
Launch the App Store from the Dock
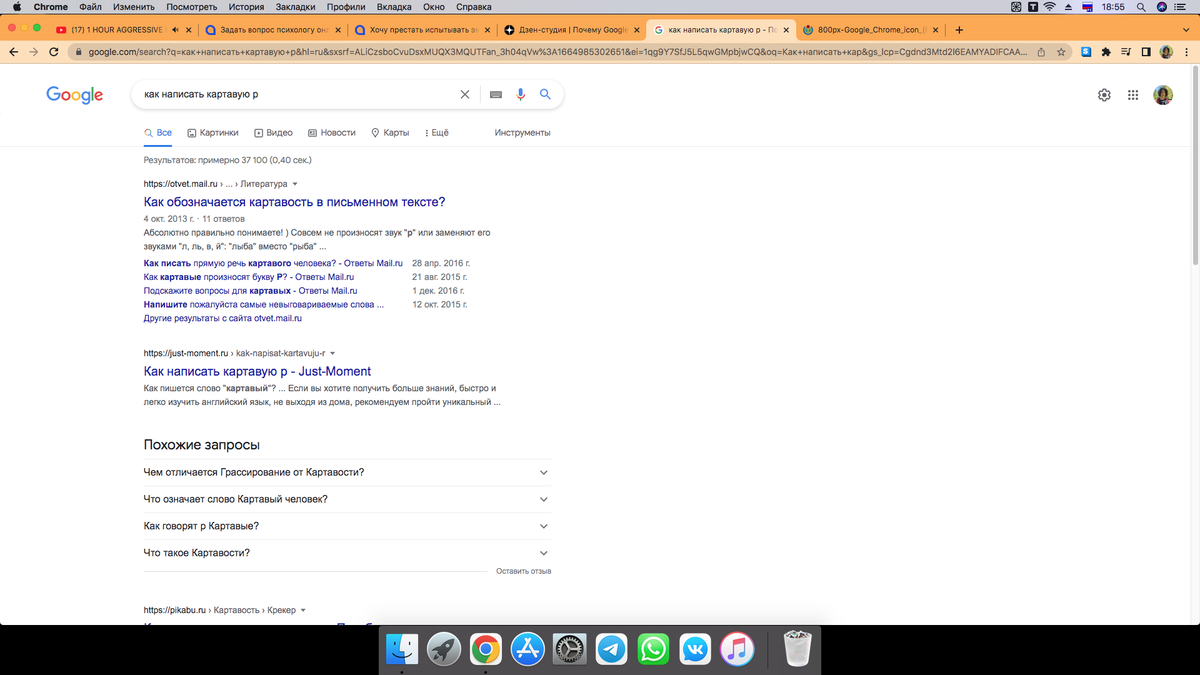point(528,650)
